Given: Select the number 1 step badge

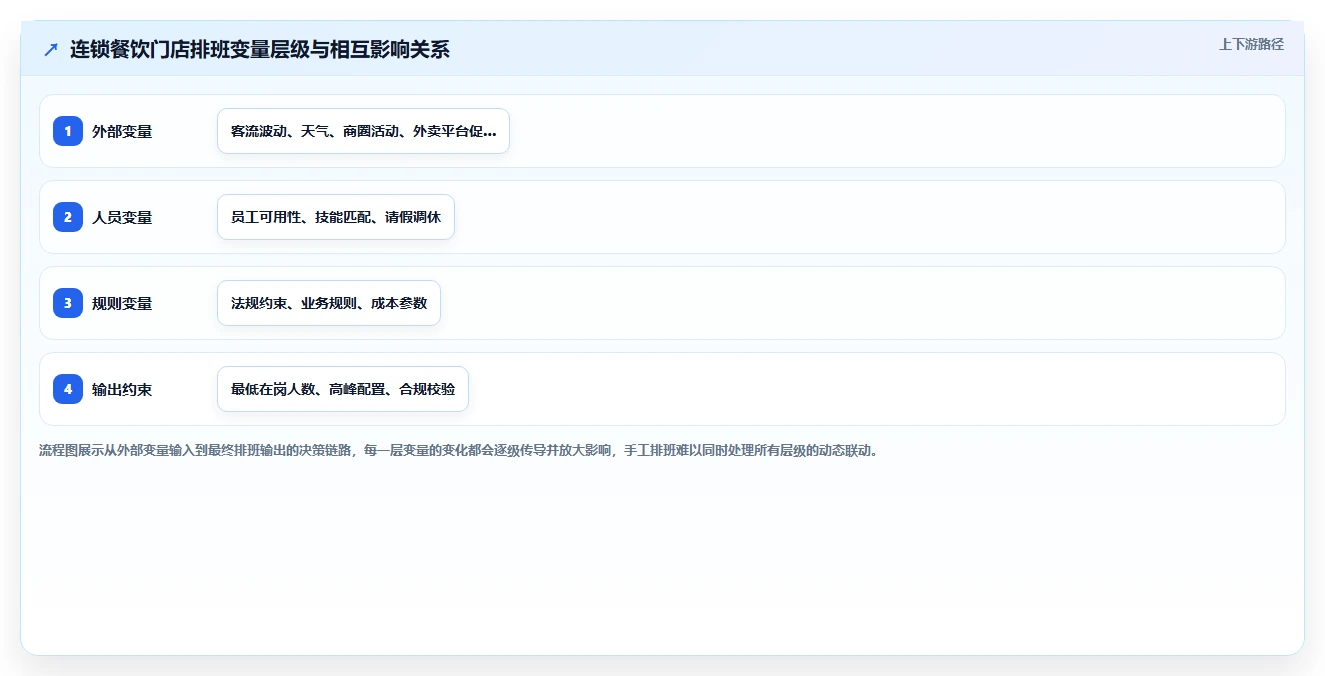Looking at the screenshot, I should (68, 131).
